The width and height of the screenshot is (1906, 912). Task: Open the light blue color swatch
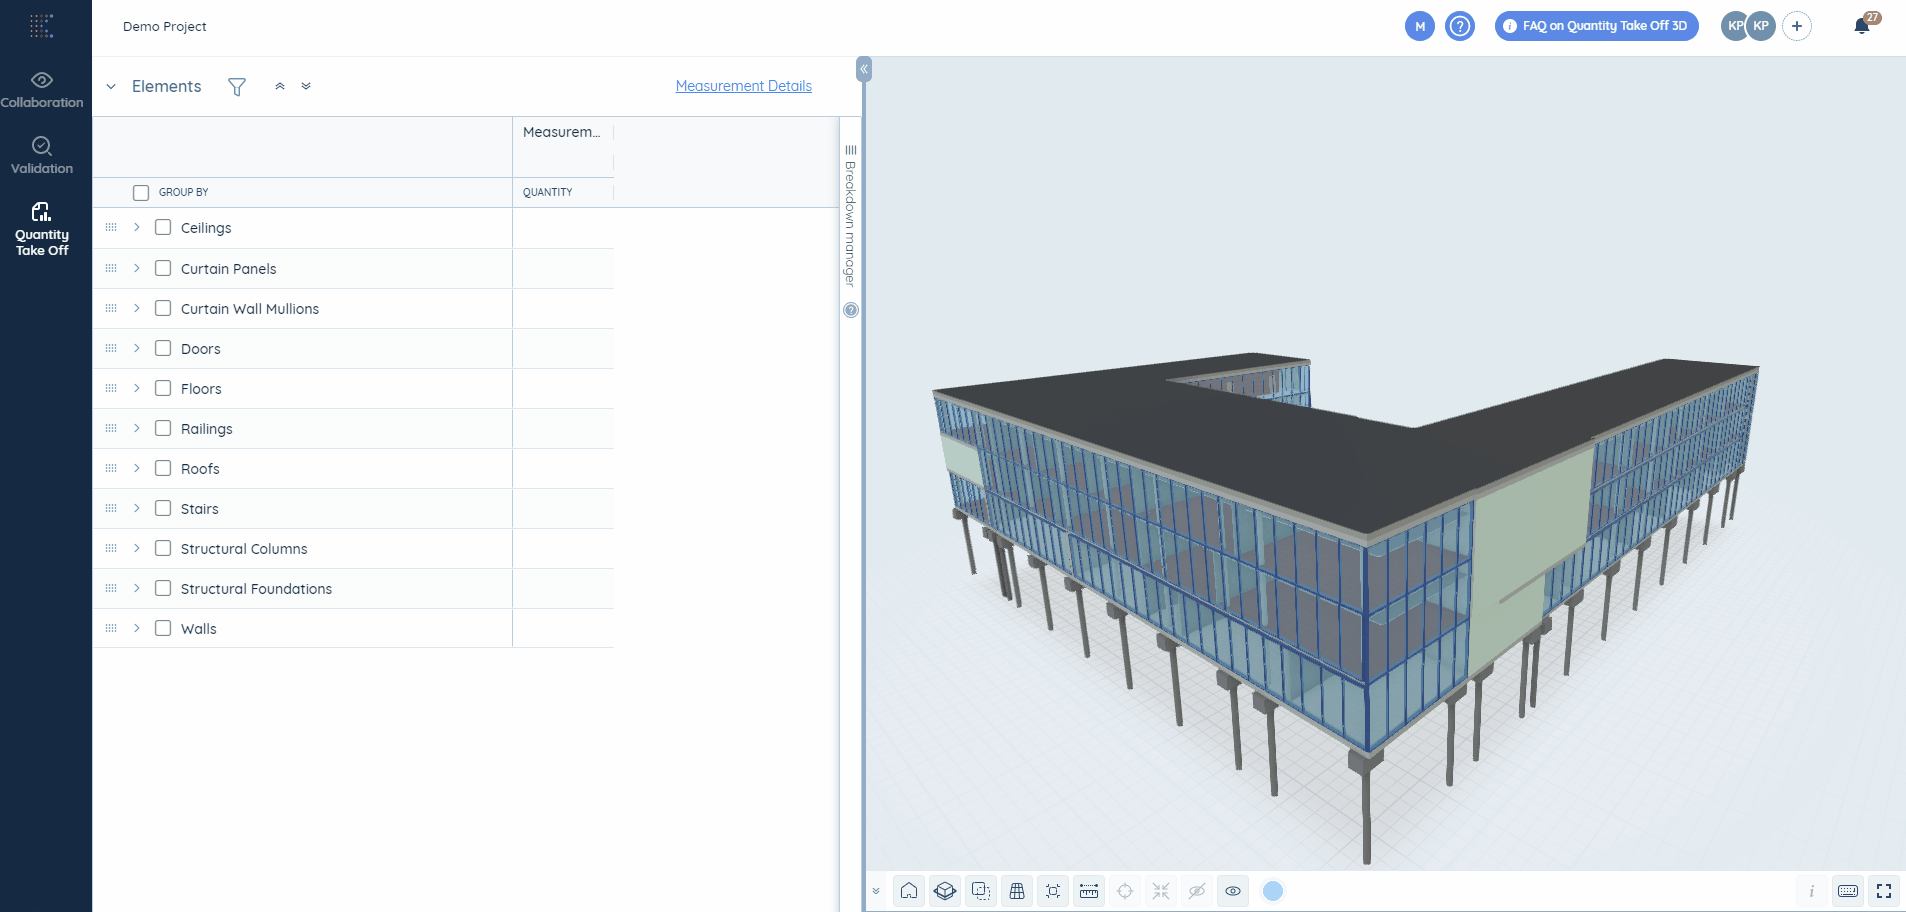click(x=1273, y=891)
